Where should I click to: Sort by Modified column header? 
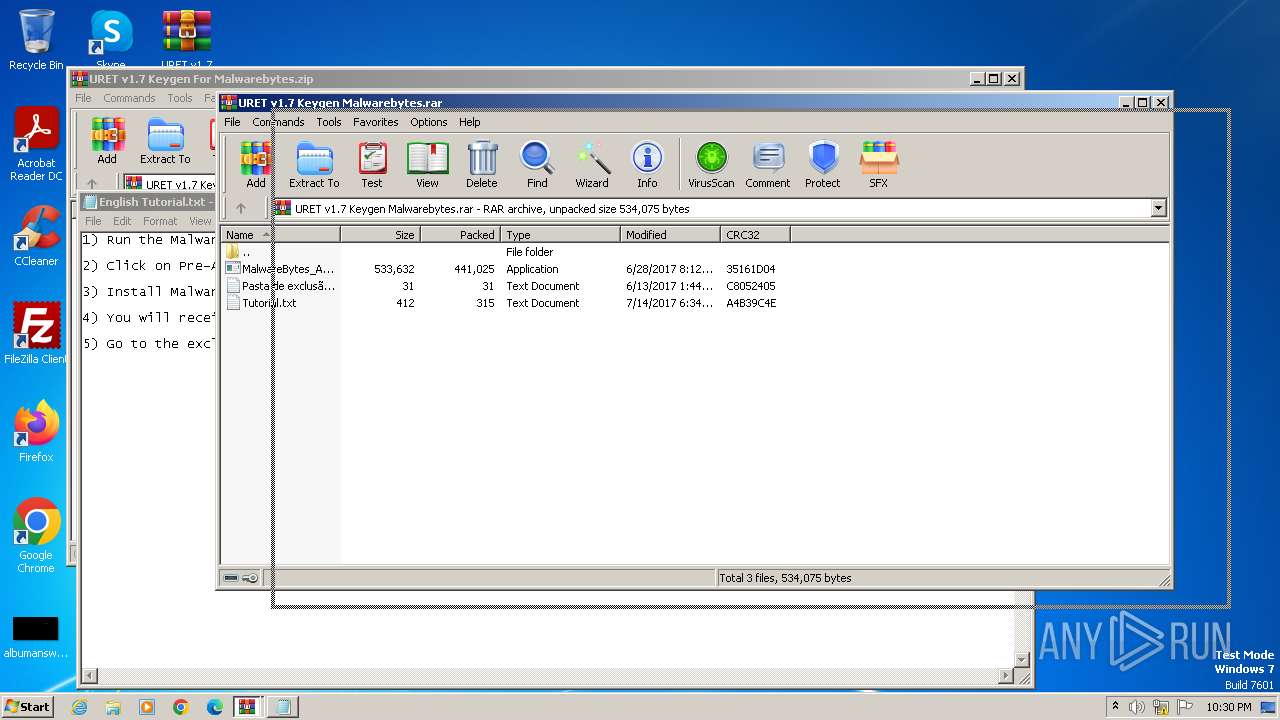pos(671,235)
